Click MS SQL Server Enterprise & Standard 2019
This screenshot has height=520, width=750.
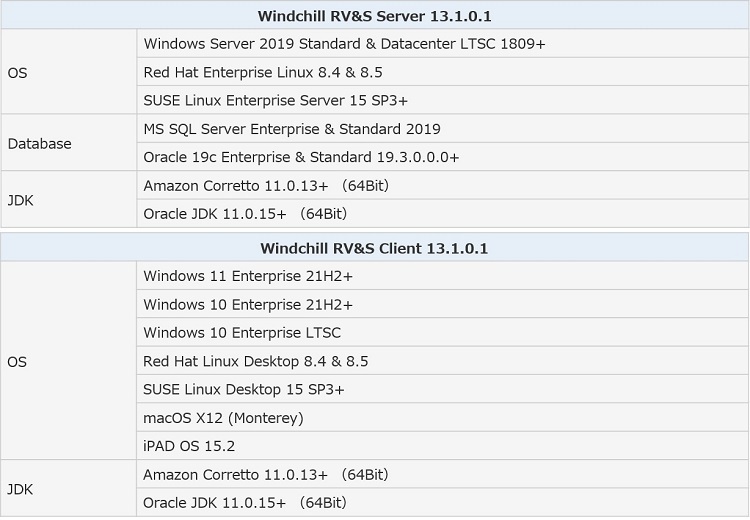coord(292,129)
